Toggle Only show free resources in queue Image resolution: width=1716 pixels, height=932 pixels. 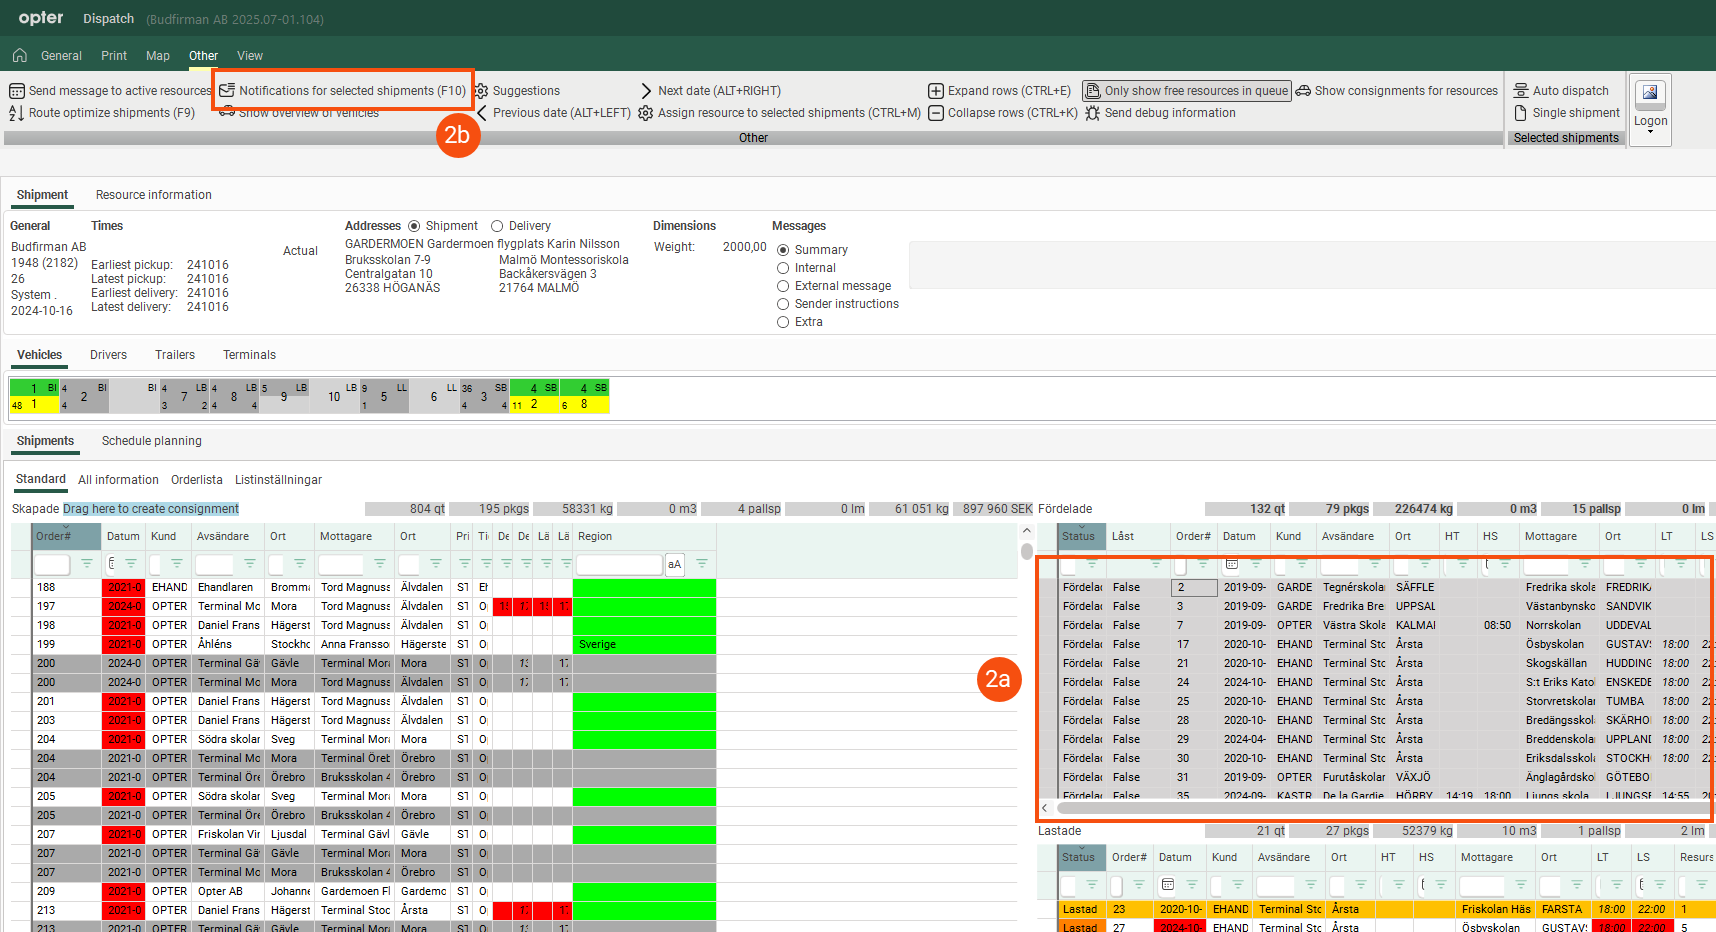pyautogui.click(x=1187, y=91)
